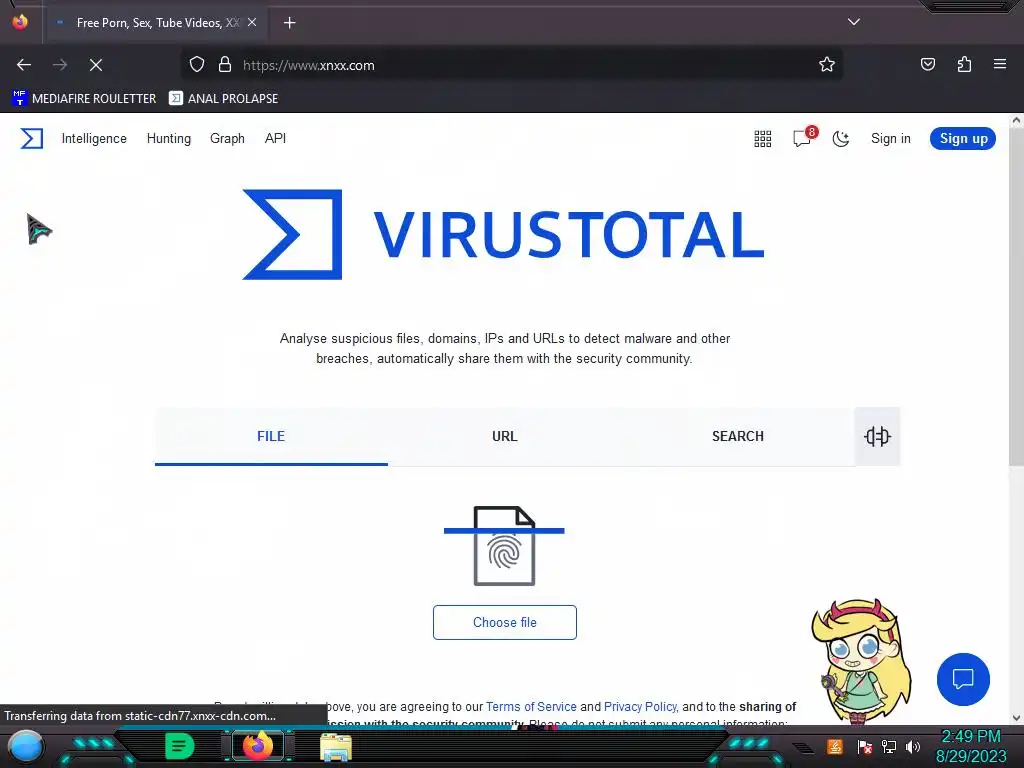The image size is (1024, 768).
Task: Click the scrollbar up arrow
Action: click(1016, 120)
